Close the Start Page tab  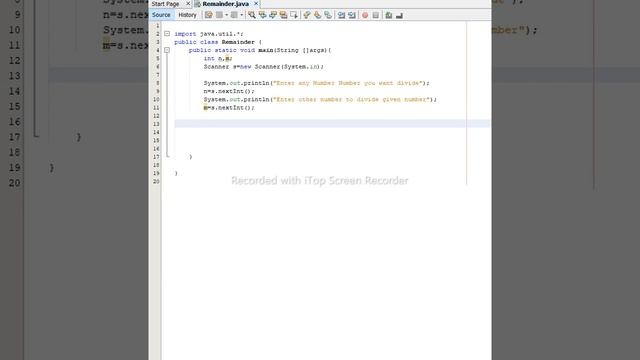tap(188, 4)
